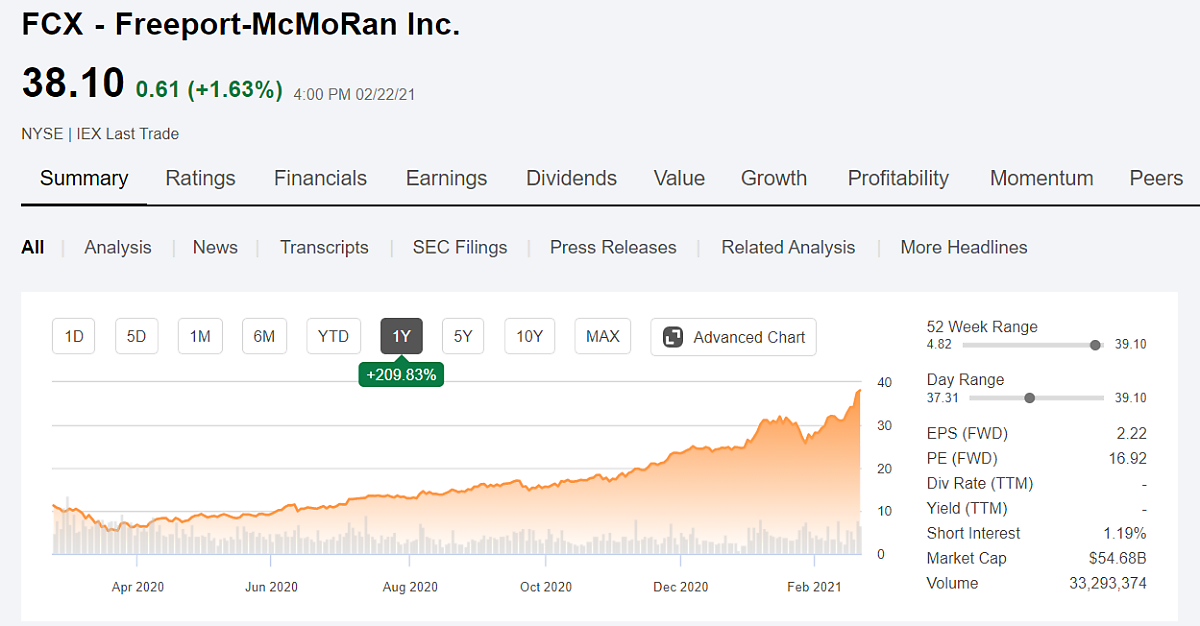Open the SEC Filings filter
The height and width of the screenshot is (626, 1200).
coord(460,247)
